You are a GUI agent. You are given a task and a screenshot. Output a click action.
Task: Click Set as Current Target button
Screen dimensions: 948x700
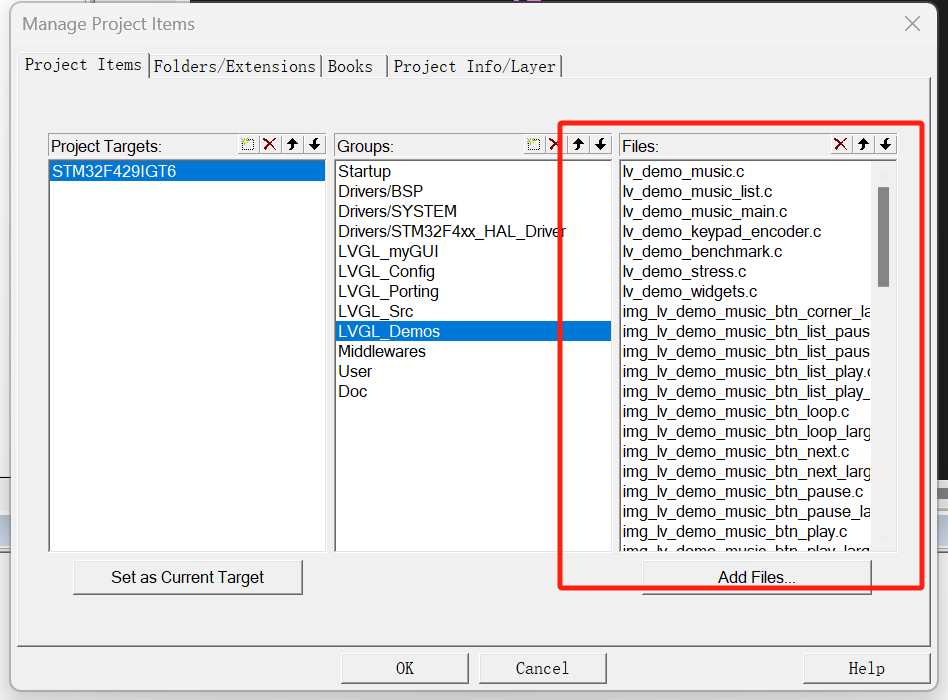point(187,577)
